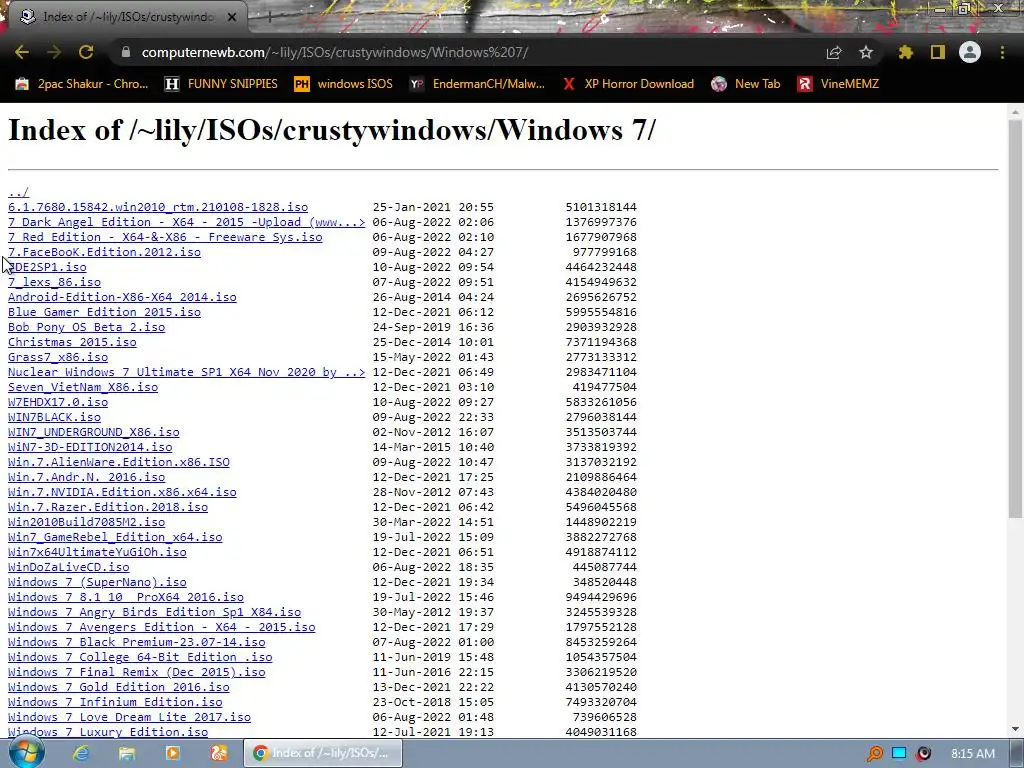
Task: Click the vertical page scrollbar thumb
Action: [1016, 319]
